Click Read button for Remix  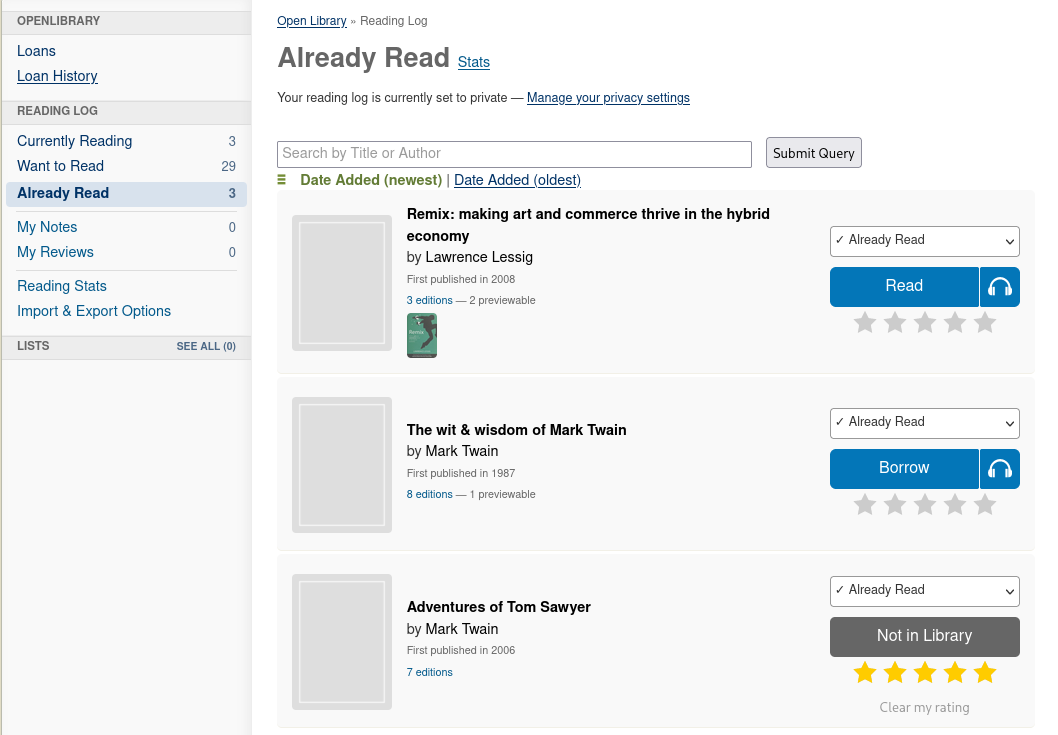904,287
